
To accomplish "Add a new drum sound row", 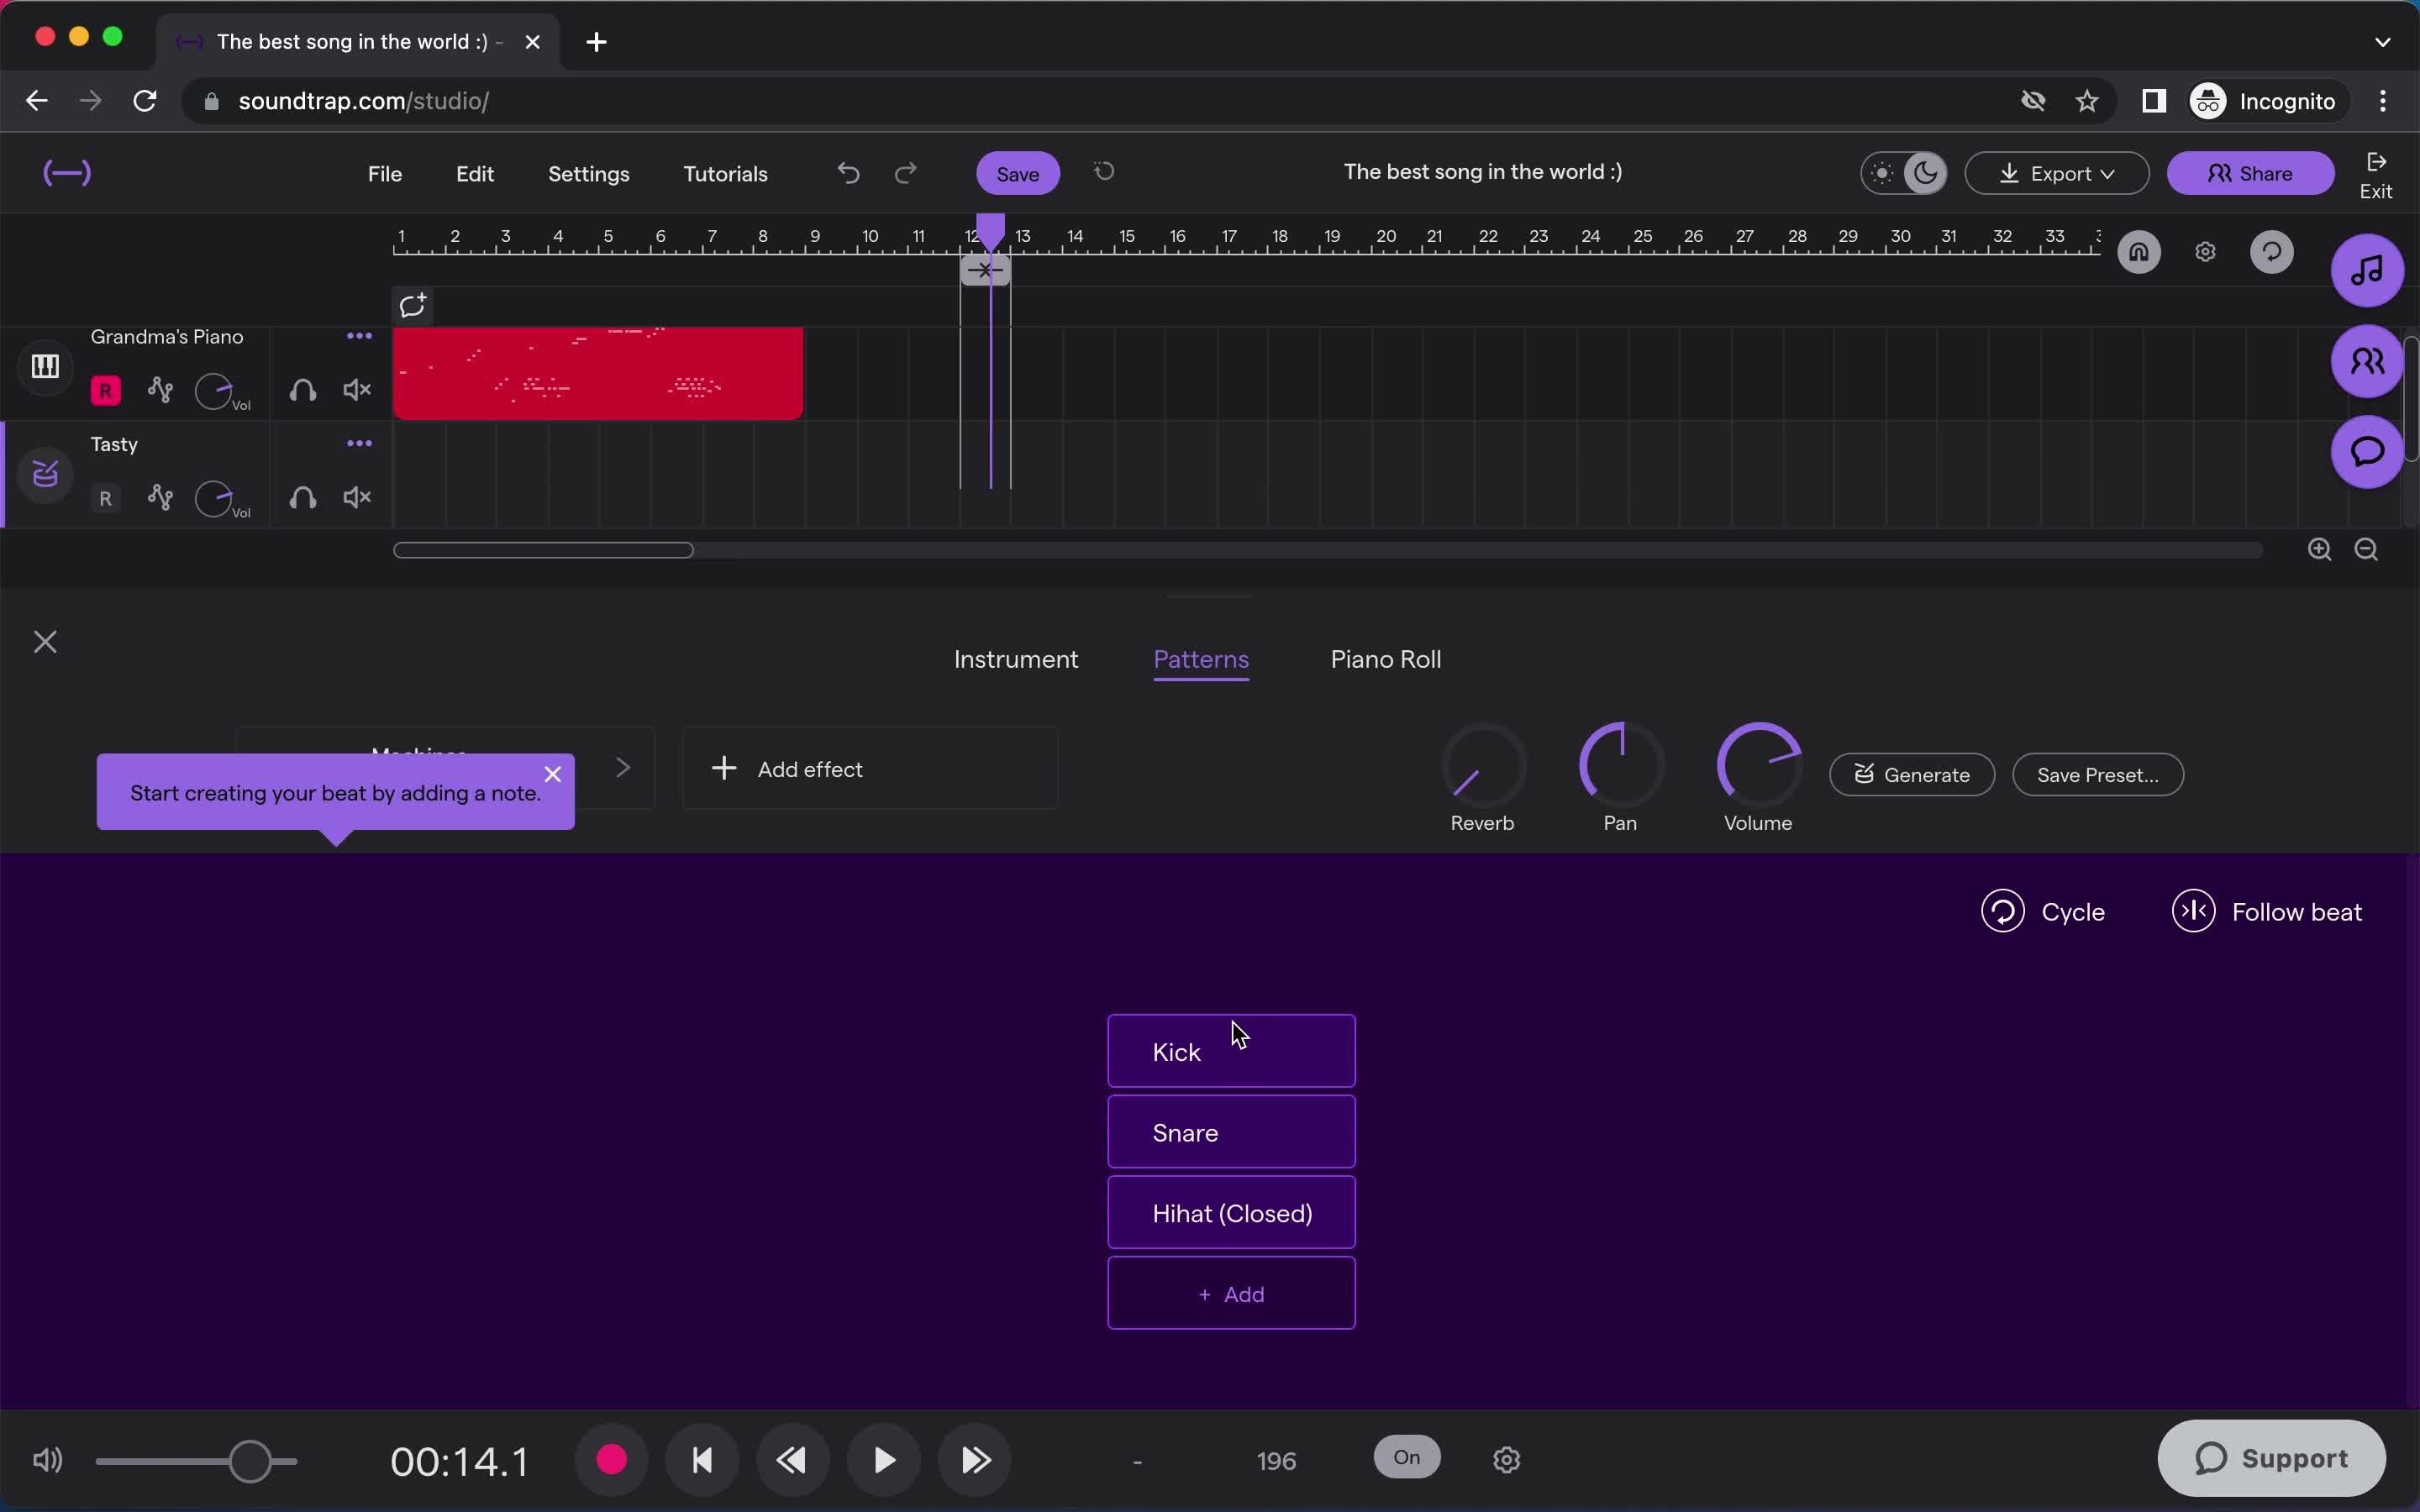I will (1231, 1293).
